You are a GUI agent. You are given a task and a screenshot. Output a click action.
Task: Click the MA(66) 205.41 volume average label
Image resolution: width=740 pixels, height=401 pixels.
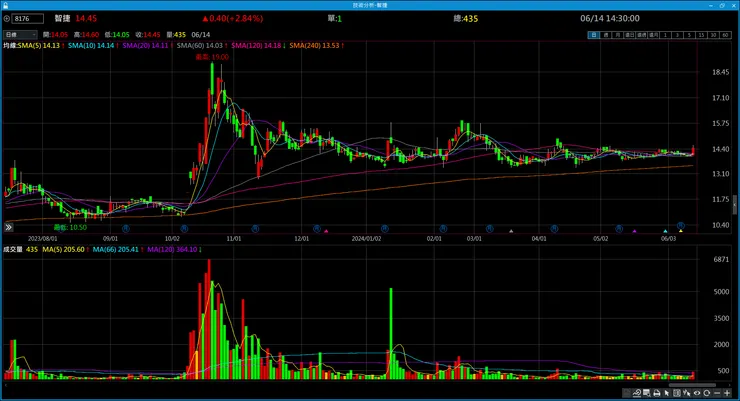click(x=118, y=249)
